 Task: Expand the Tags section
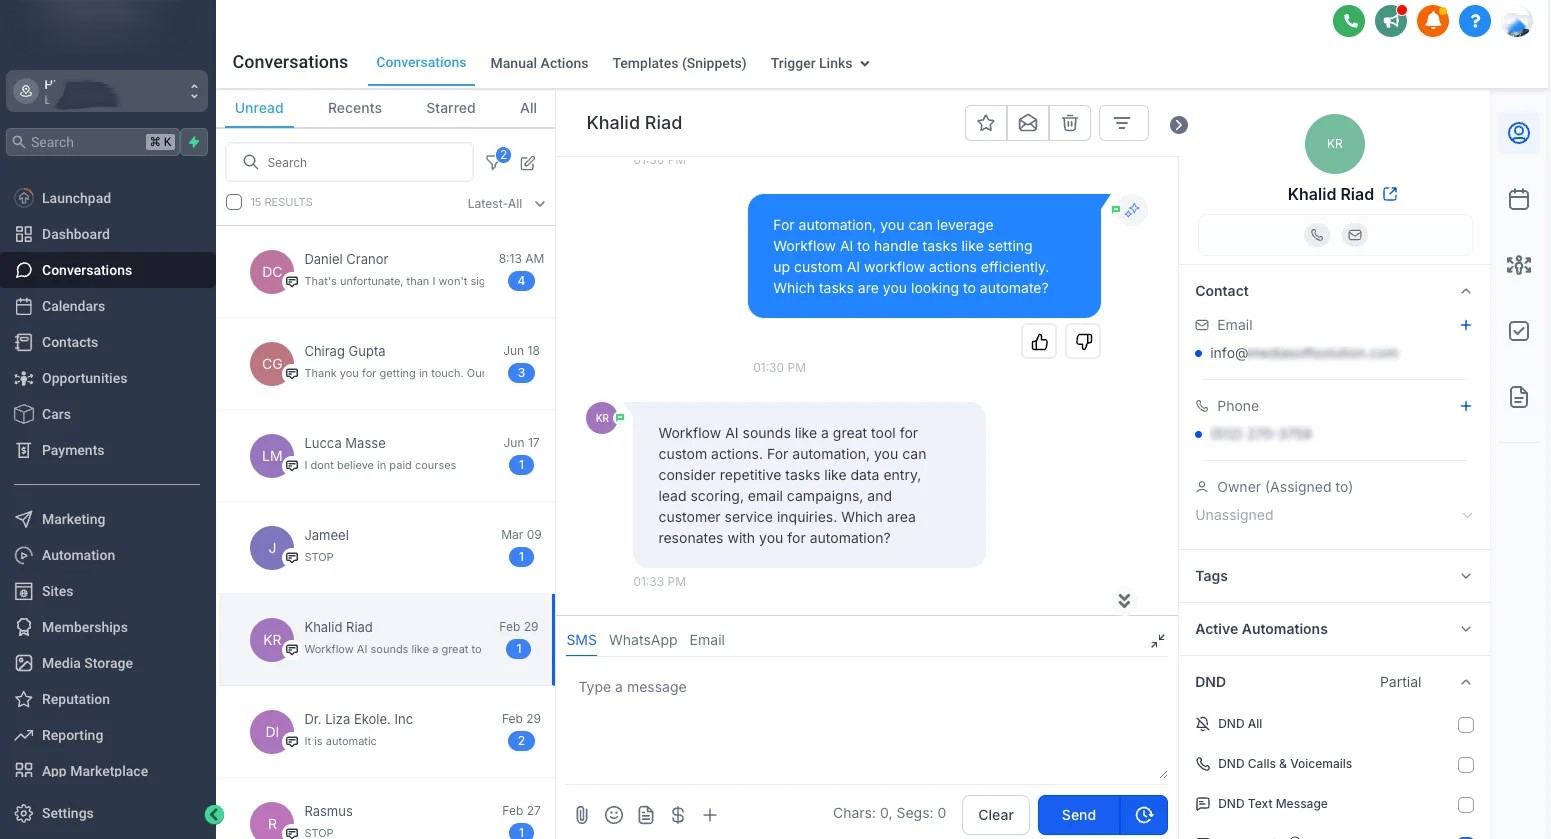1333,576
